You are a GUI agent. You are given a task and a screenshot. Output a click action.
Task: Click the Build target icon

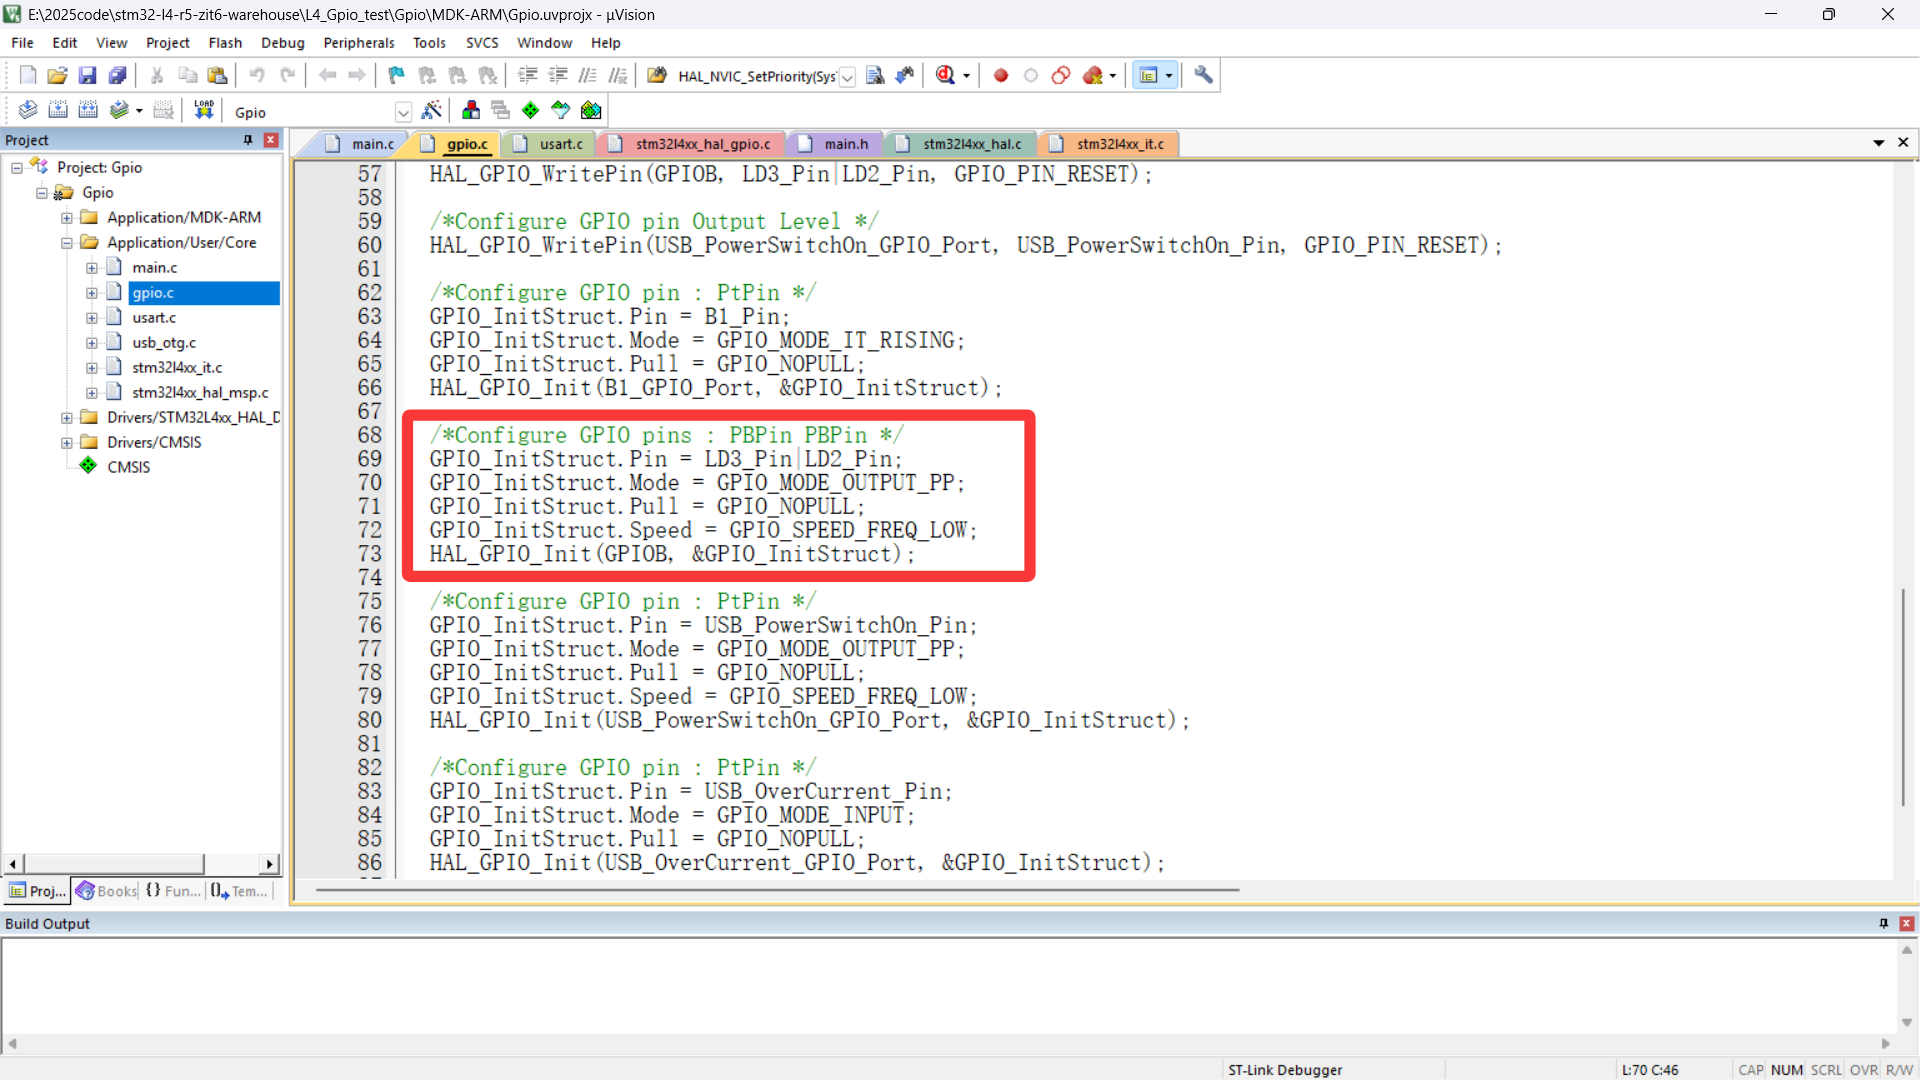[58, 110]
